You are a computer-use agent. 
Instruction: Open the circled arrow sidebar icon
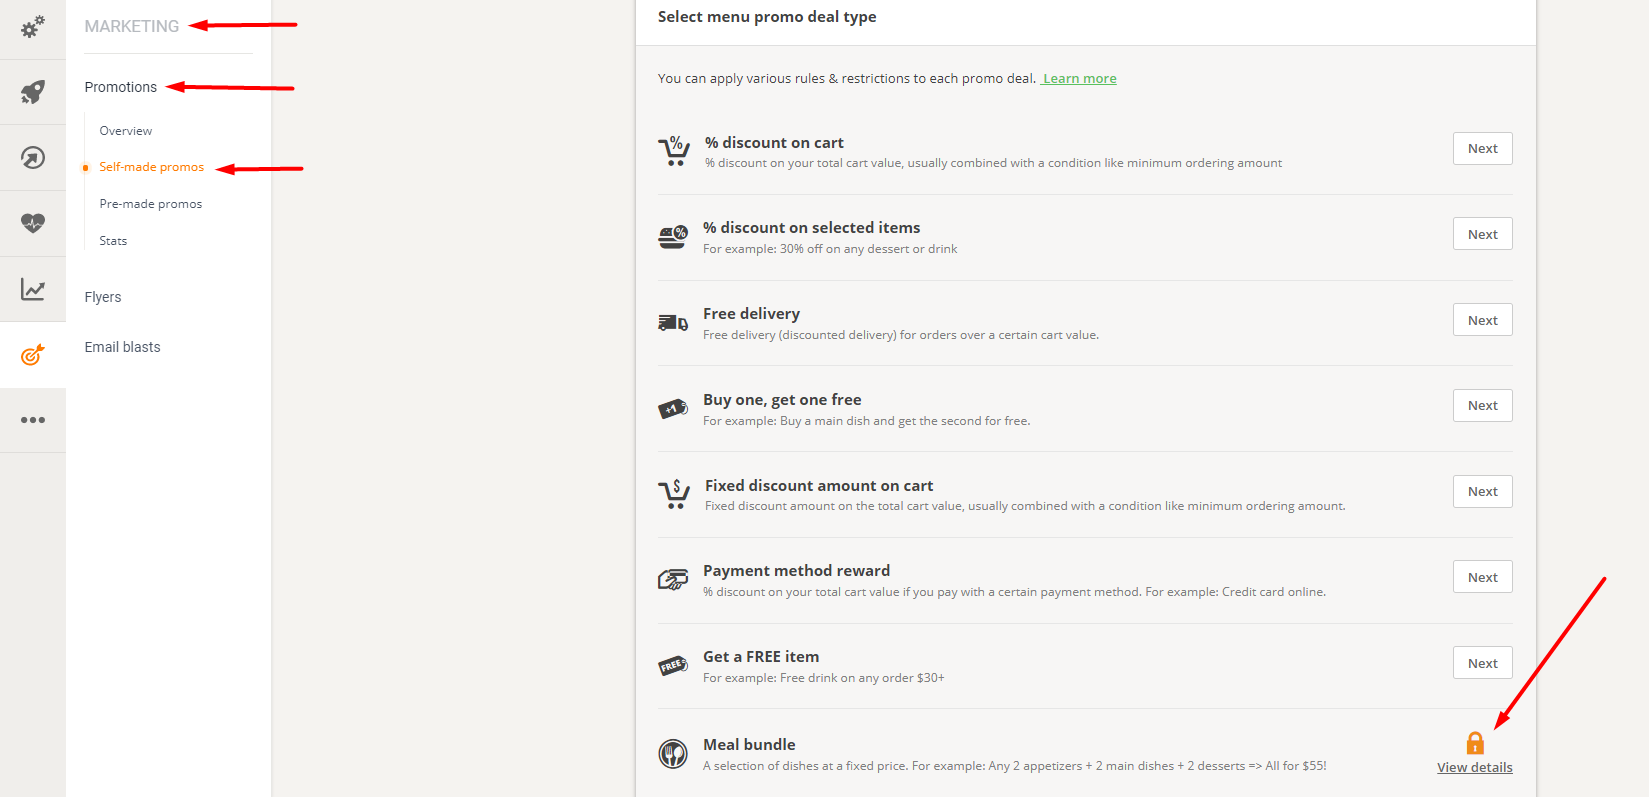click(33, 157)
